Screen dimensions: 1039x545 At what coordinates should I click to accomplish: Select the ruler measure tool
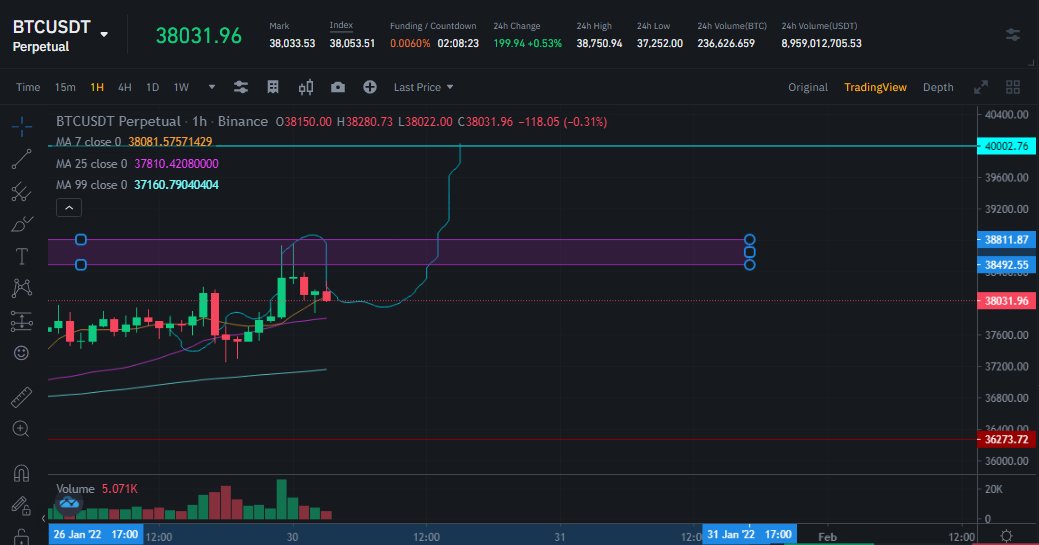21,397
